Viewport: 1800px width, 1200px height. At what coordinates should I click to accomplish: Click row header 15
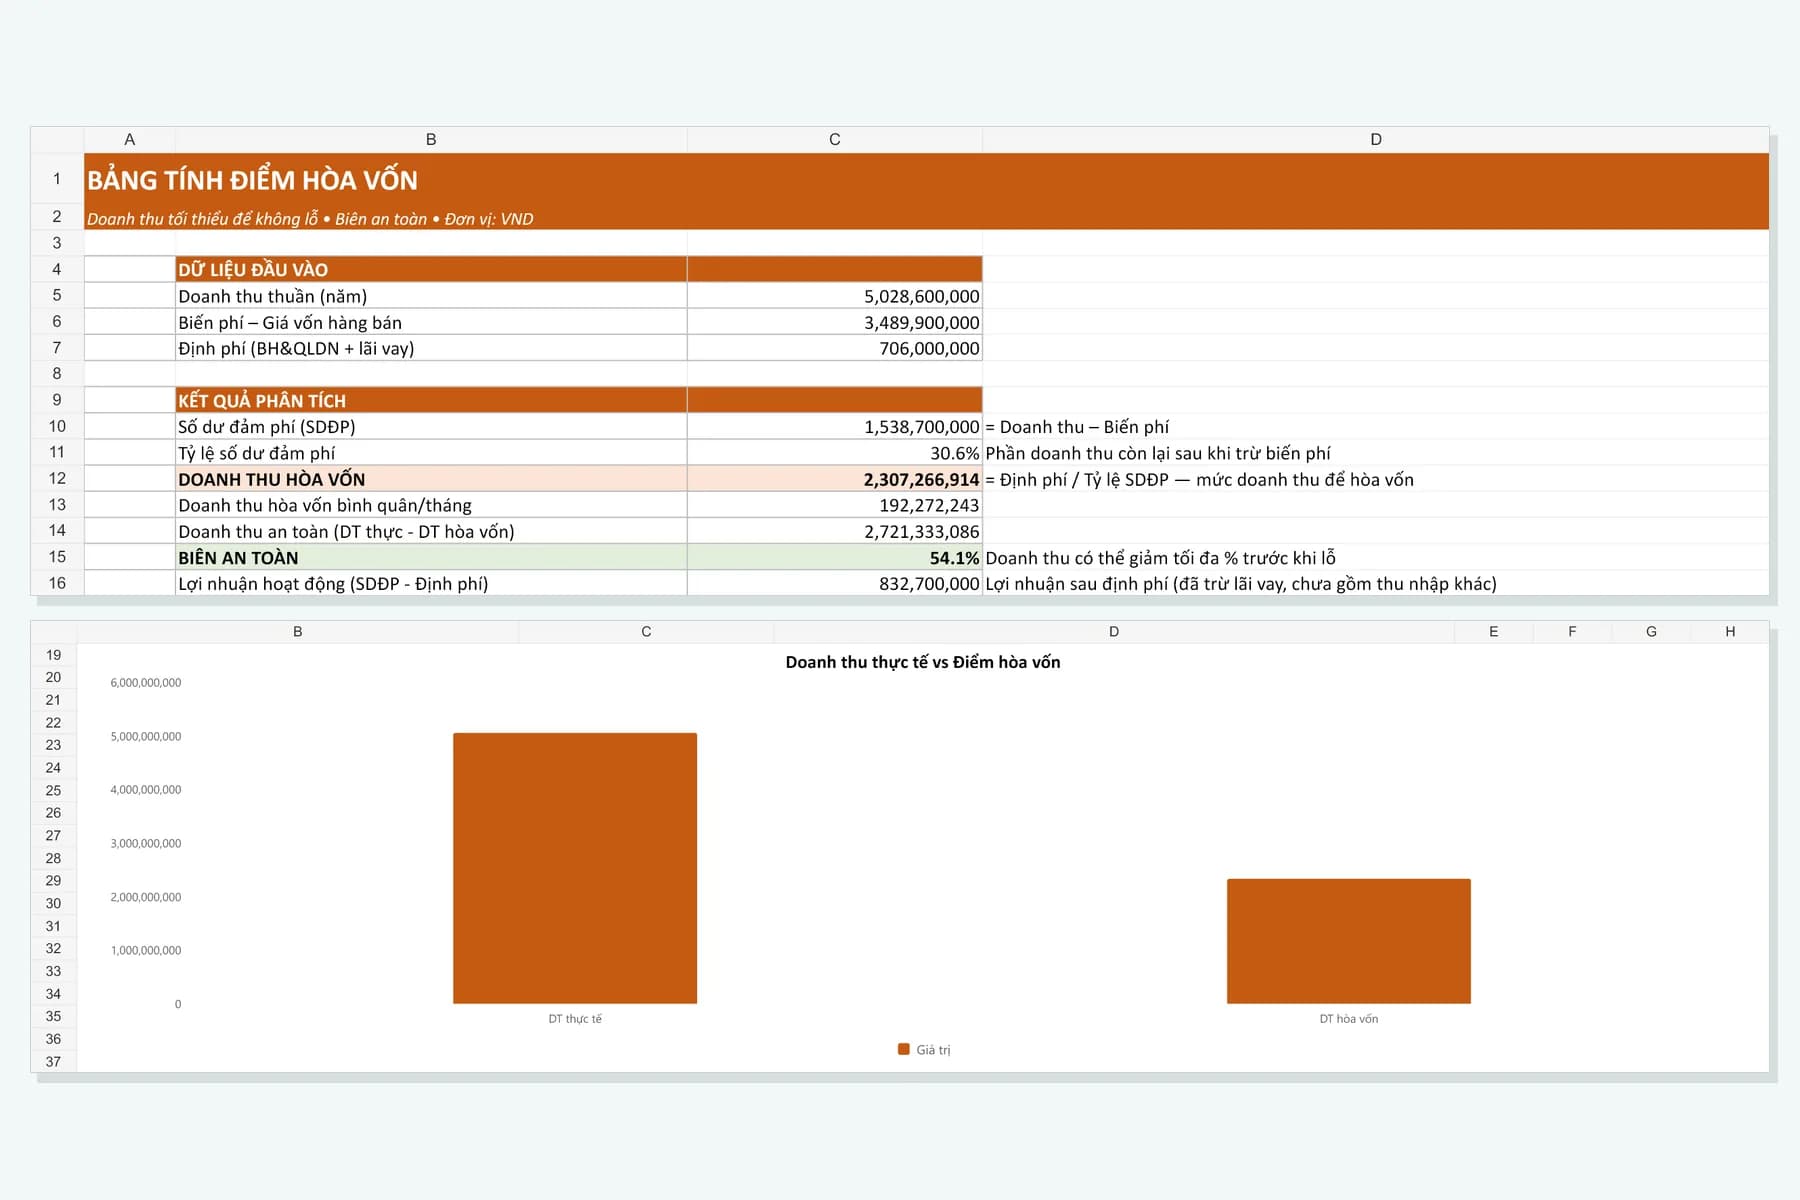[x=57, y=557]
